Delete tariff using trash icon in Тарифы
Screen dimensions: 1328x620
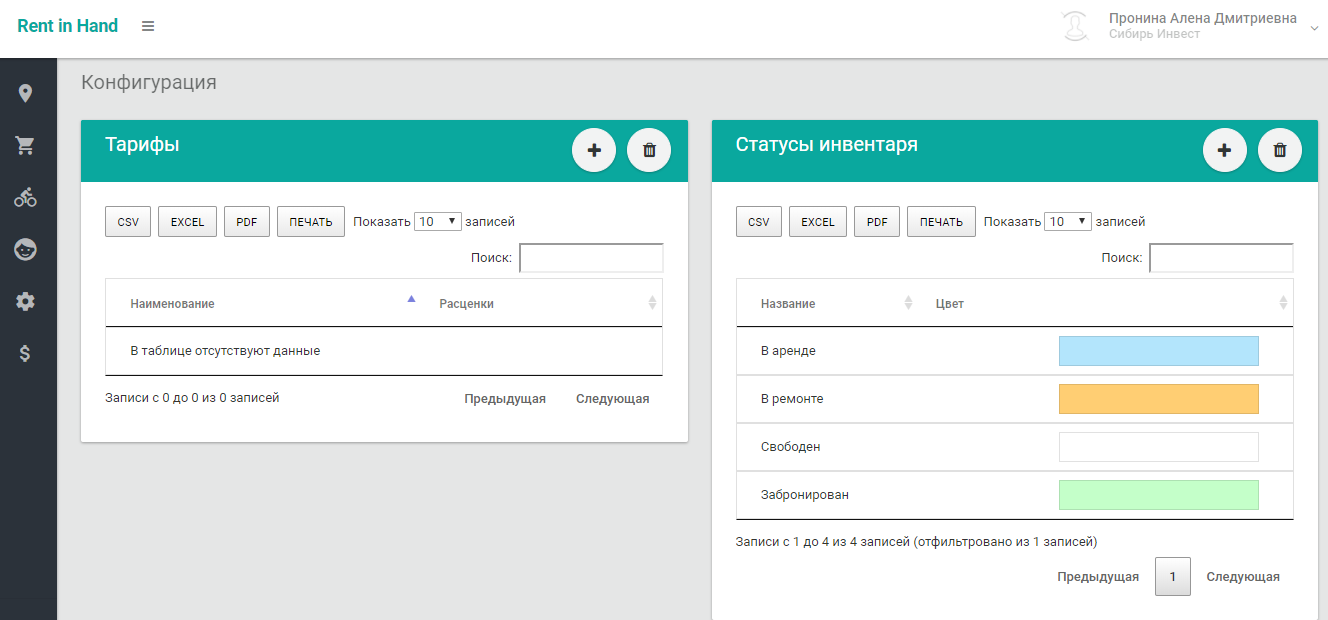[649, 150]
